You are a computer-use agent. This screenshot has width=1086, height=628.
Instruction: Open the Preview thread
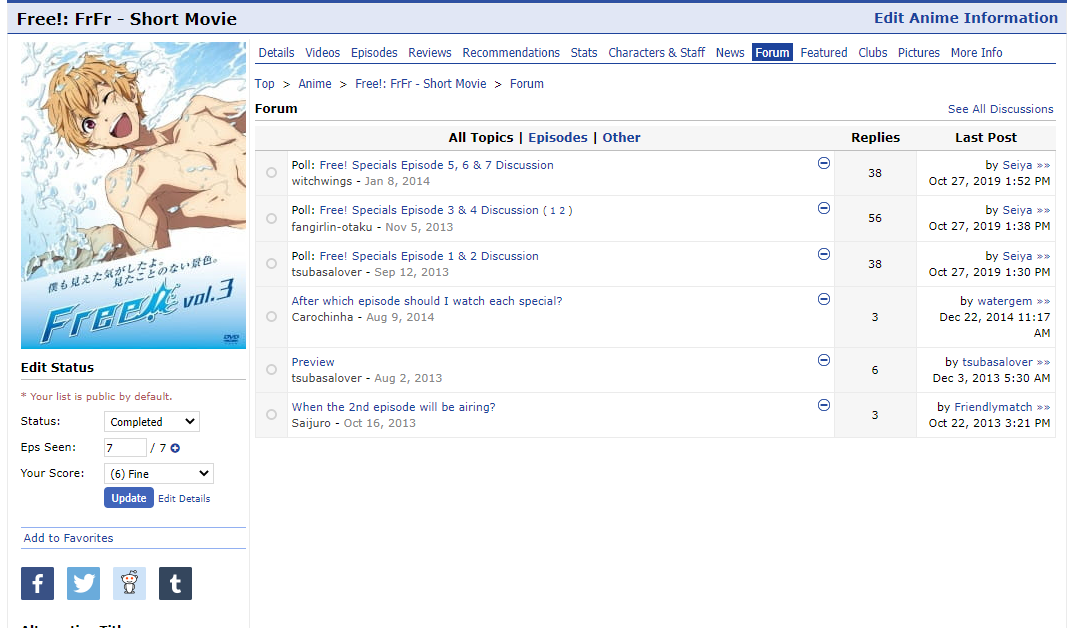pyautogui.click(x=312, y=362)
